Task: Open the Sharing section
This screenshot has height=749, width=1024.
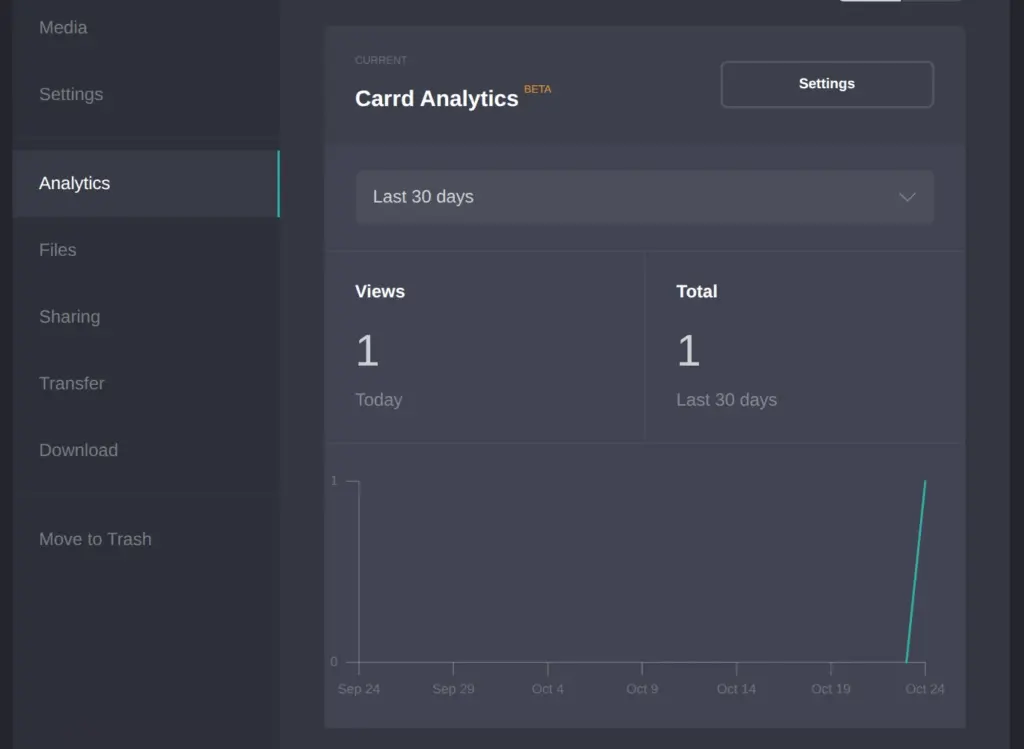Action: pos(69,317)
